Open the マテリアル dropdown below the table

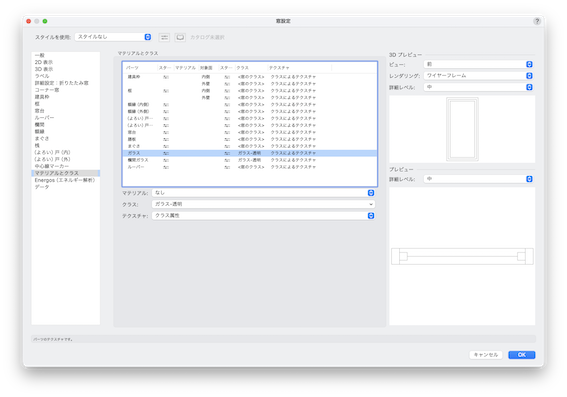pos(263,193)
